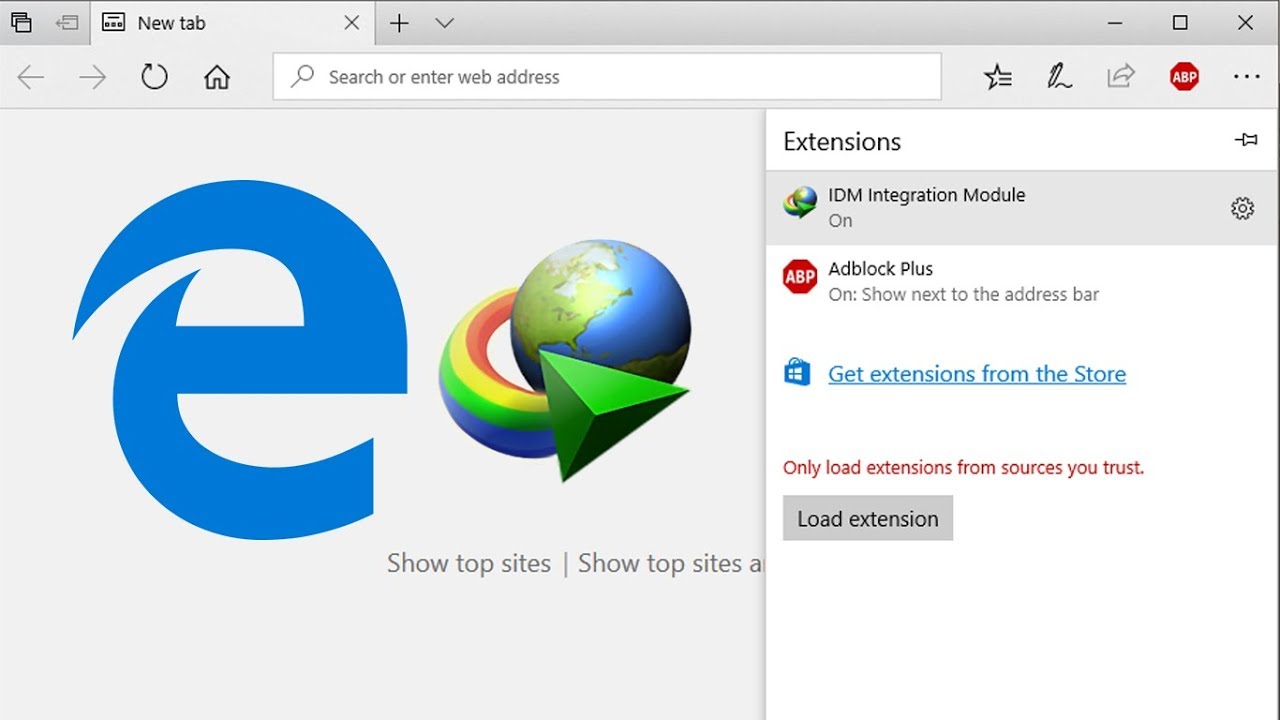
Task: Refresh the current page
Action: [x=154, y=77]
